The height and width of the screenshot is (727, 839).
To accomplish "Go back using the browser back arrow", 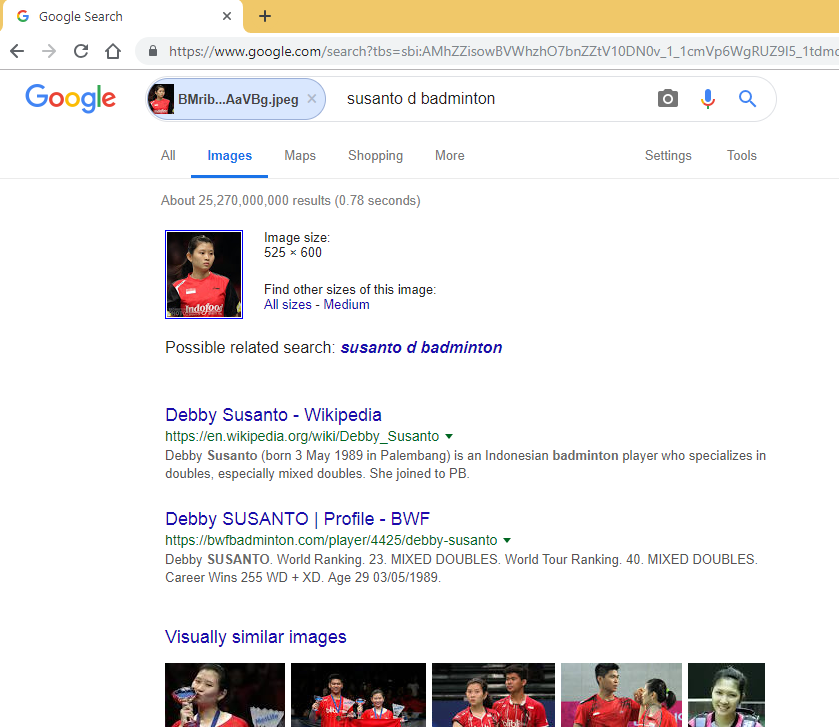I will [x=16, y=49].
